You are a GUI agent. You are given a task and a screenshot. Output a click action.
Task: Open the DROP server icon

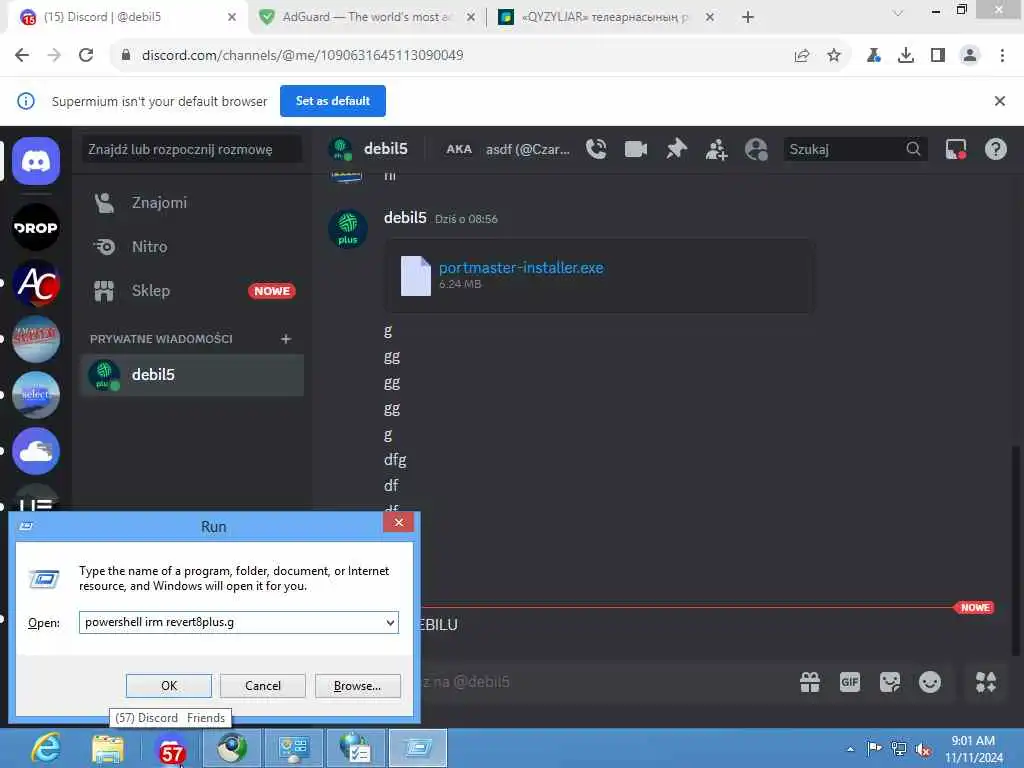[x=36, y=227]
